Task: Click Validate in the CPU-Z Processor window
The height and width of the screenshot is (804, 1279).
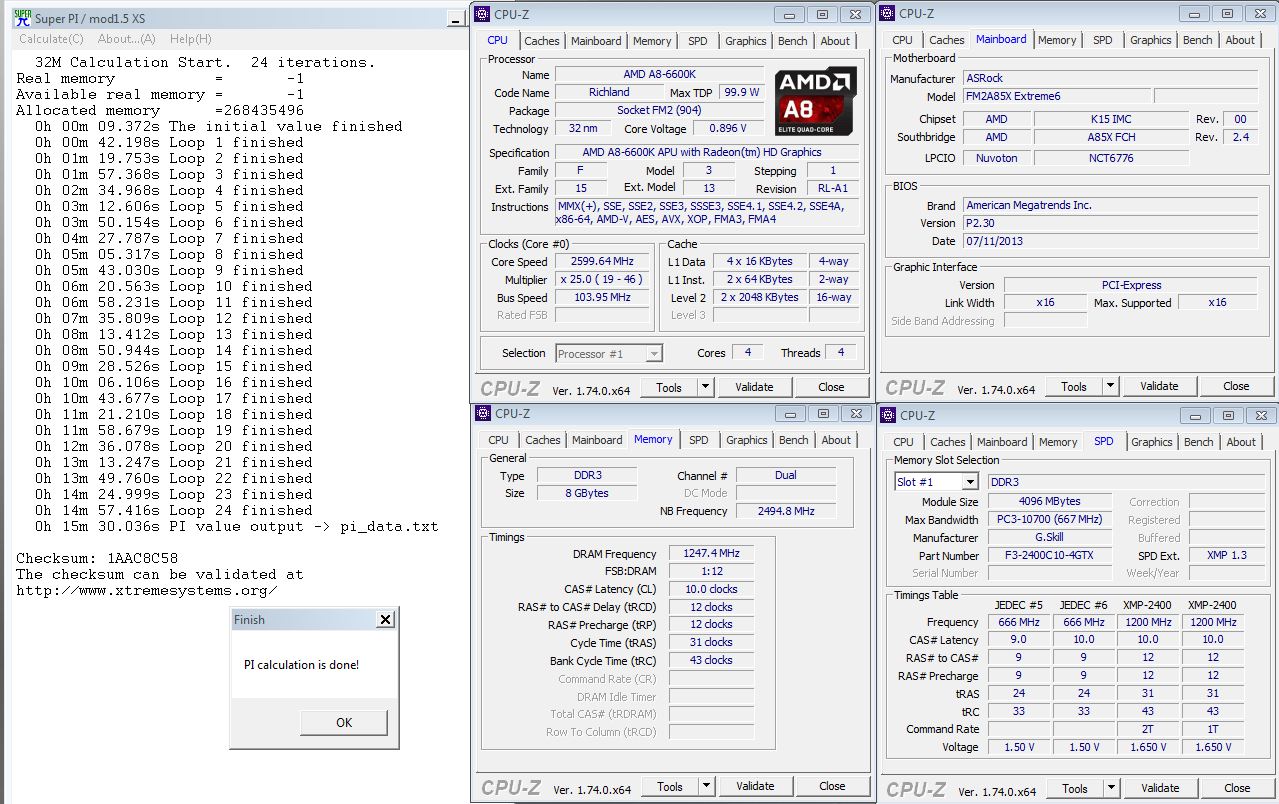Action: [754, 387]
